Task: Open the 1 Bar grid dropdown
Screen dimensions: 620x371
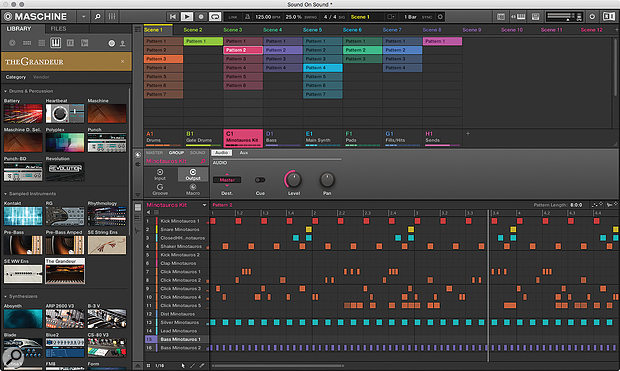Action: coord(410,17)
